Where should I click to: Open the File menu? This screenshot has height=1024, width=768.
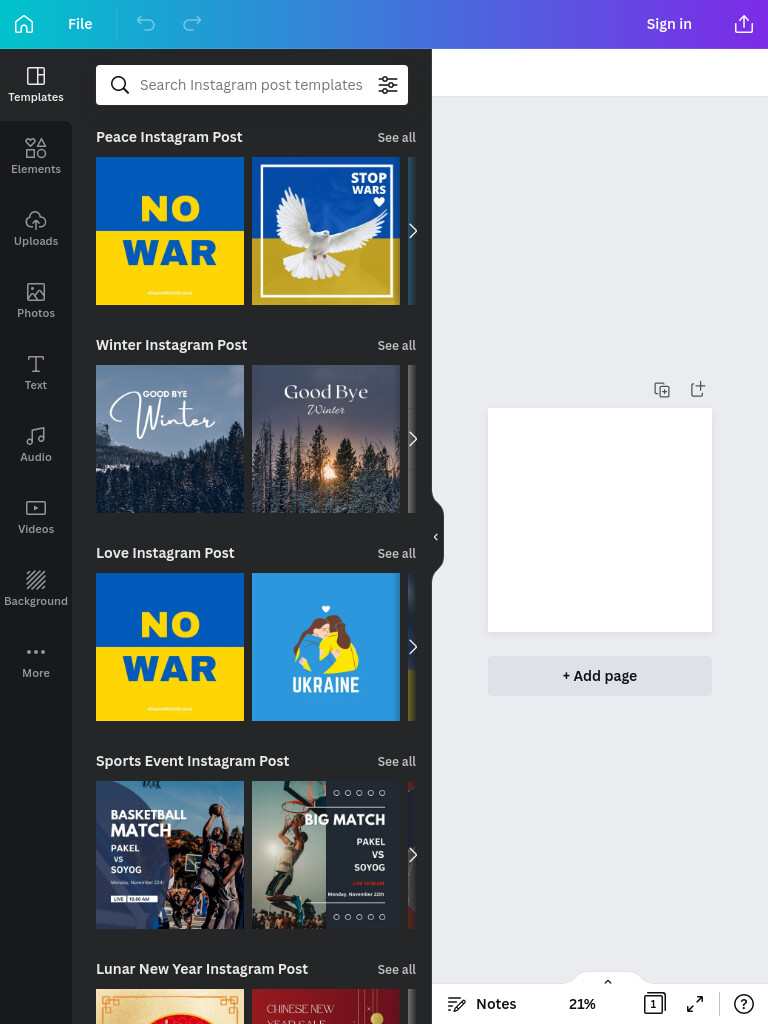(x=80, y=24)
